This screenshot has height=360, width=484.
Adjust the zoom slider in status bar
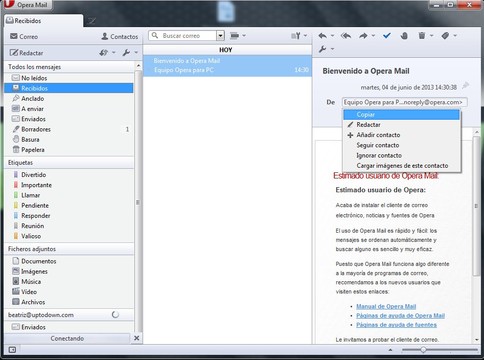point(423,350)
